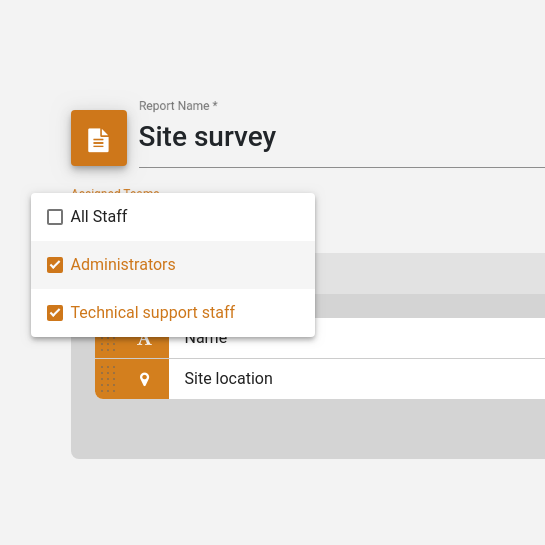
Task: Click the empty gray area below Site location
Action: [x=308, y=428]
